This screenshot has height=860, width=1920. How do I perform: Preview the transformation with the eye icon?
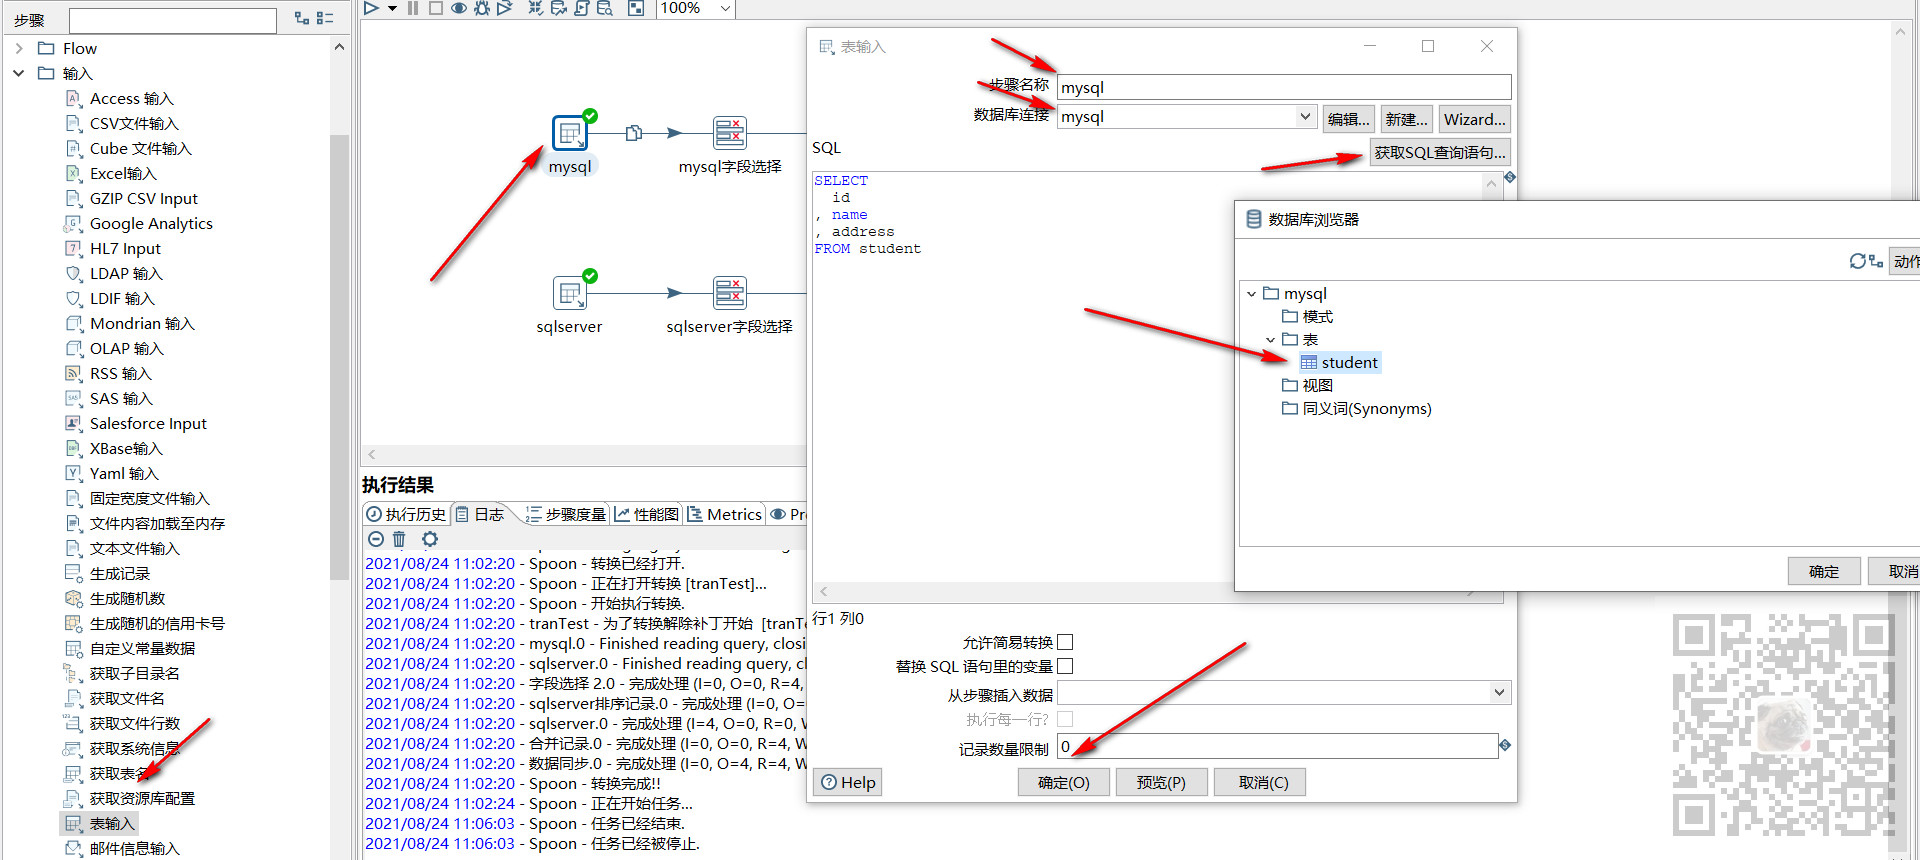459,8
